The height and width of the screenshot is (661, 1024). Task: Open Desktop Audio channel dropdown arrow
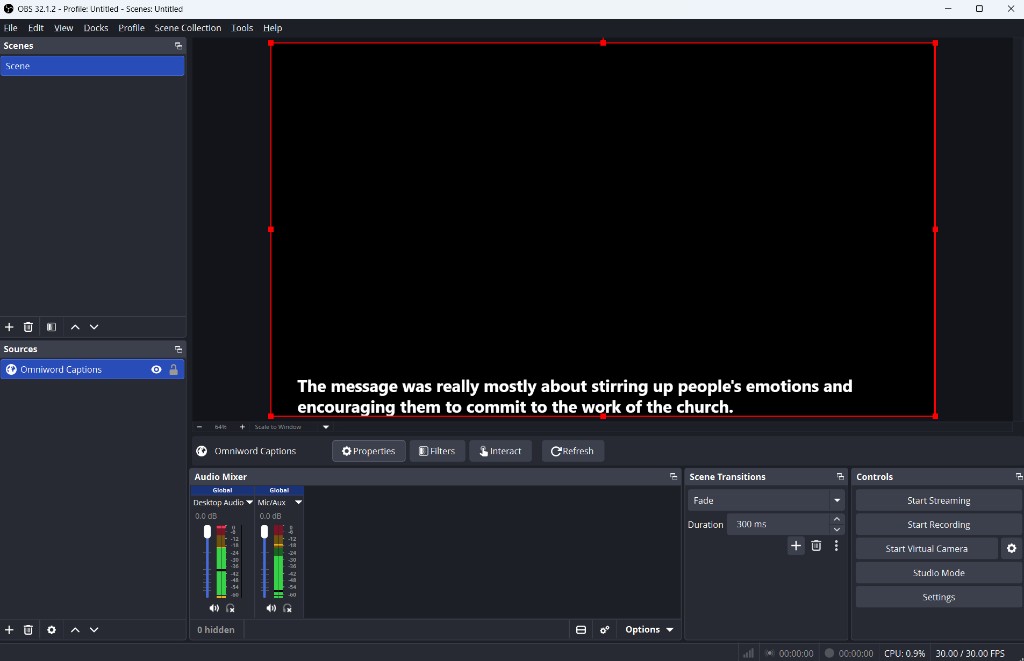pos(249,503)
